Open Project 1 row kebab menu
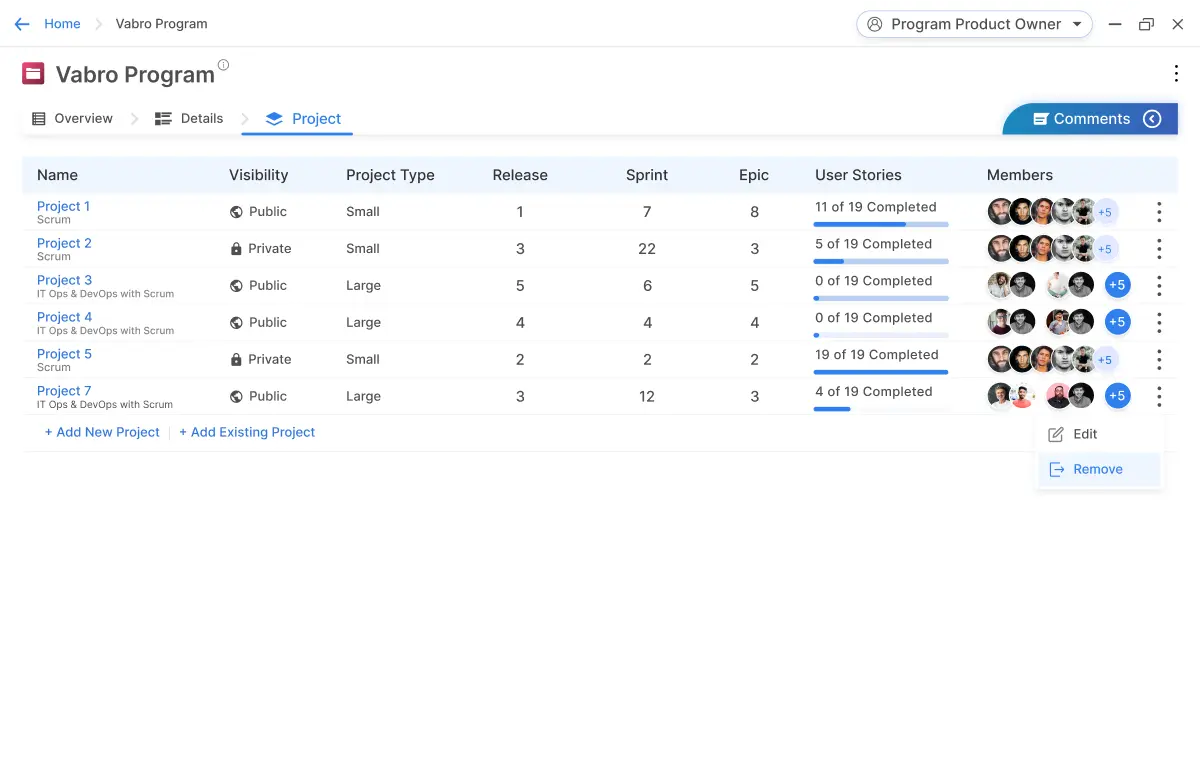The height and width of the screenshot is (761, 1200). coord(1159,212)
